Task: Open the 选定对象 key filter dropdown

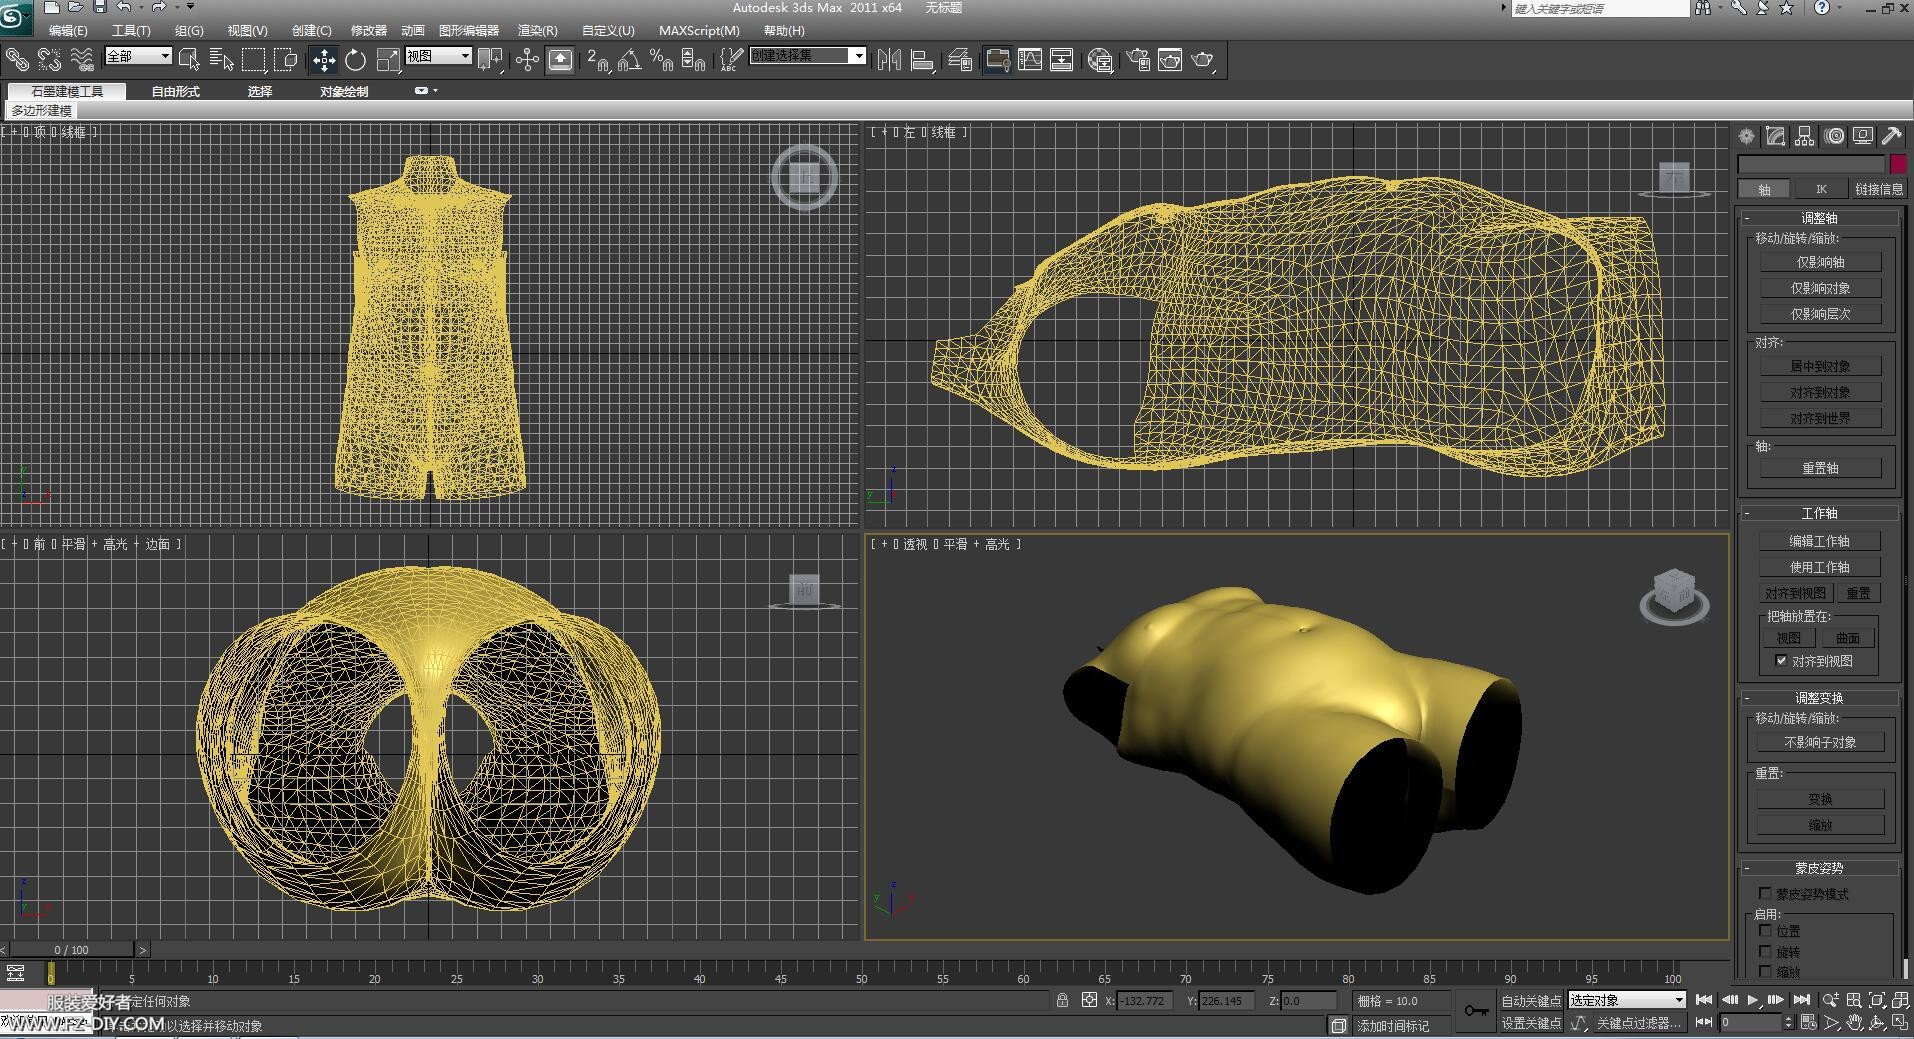Action: pos(1627,1000)
